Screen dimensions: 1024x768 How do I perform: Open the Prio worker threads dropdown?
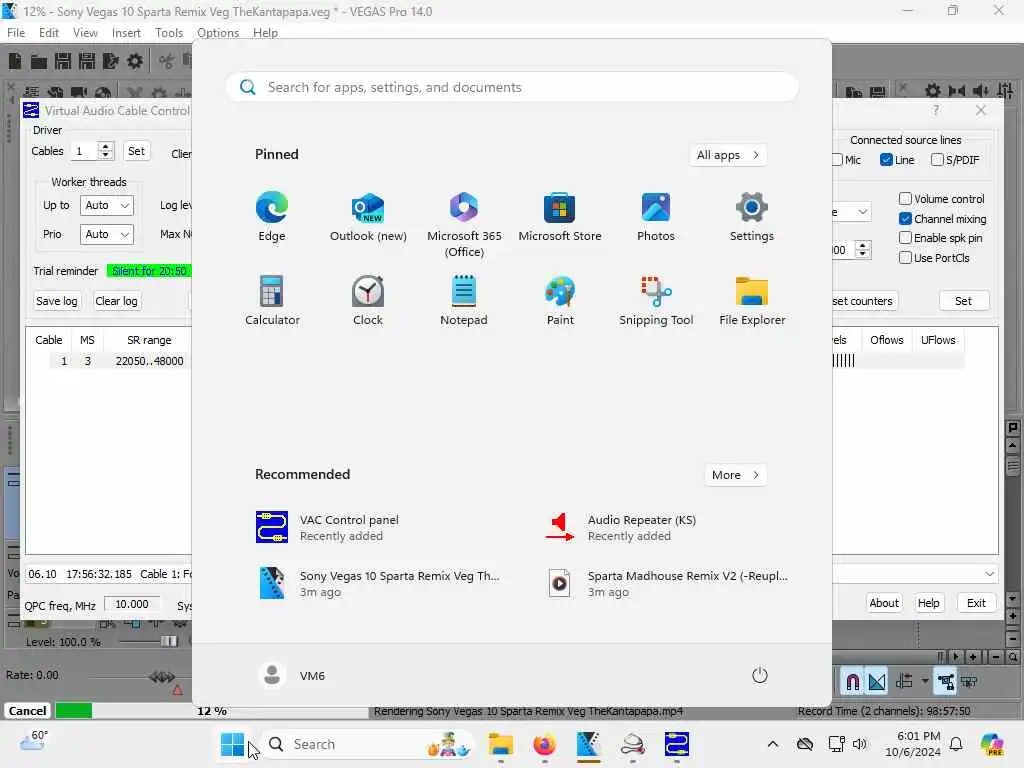coord(106,234)
